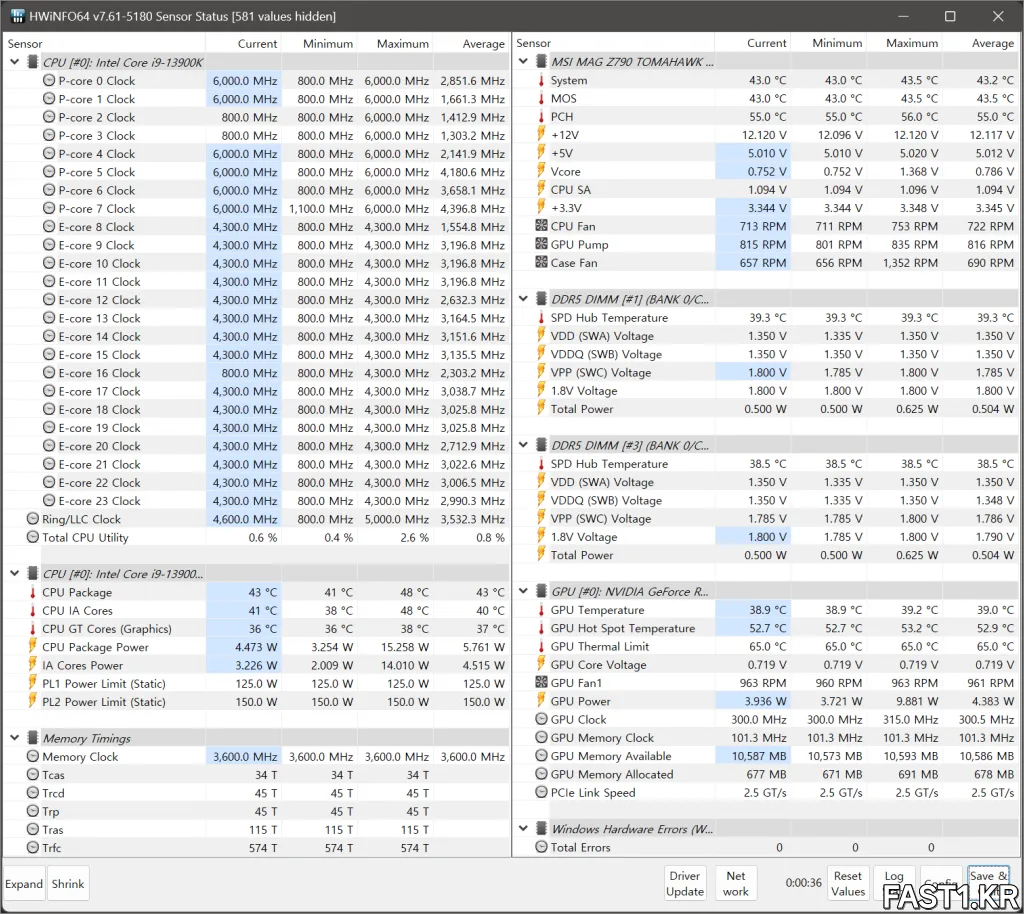Screen dimensions: 1024x914
Task: Select the P-core 7 Clock row label
Action: point(97,209)
